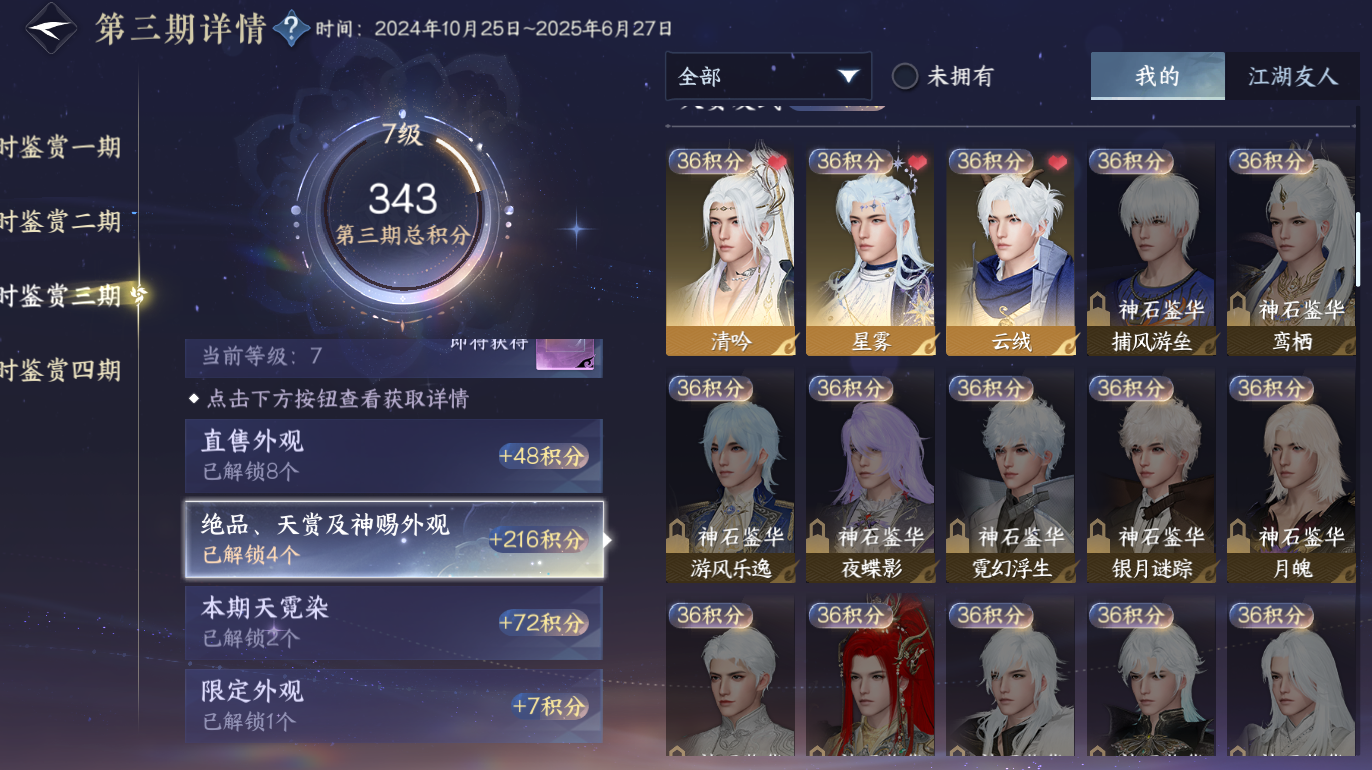
Task: Toggle the heart favorite on 星雾 card
Action: [917, 162]
